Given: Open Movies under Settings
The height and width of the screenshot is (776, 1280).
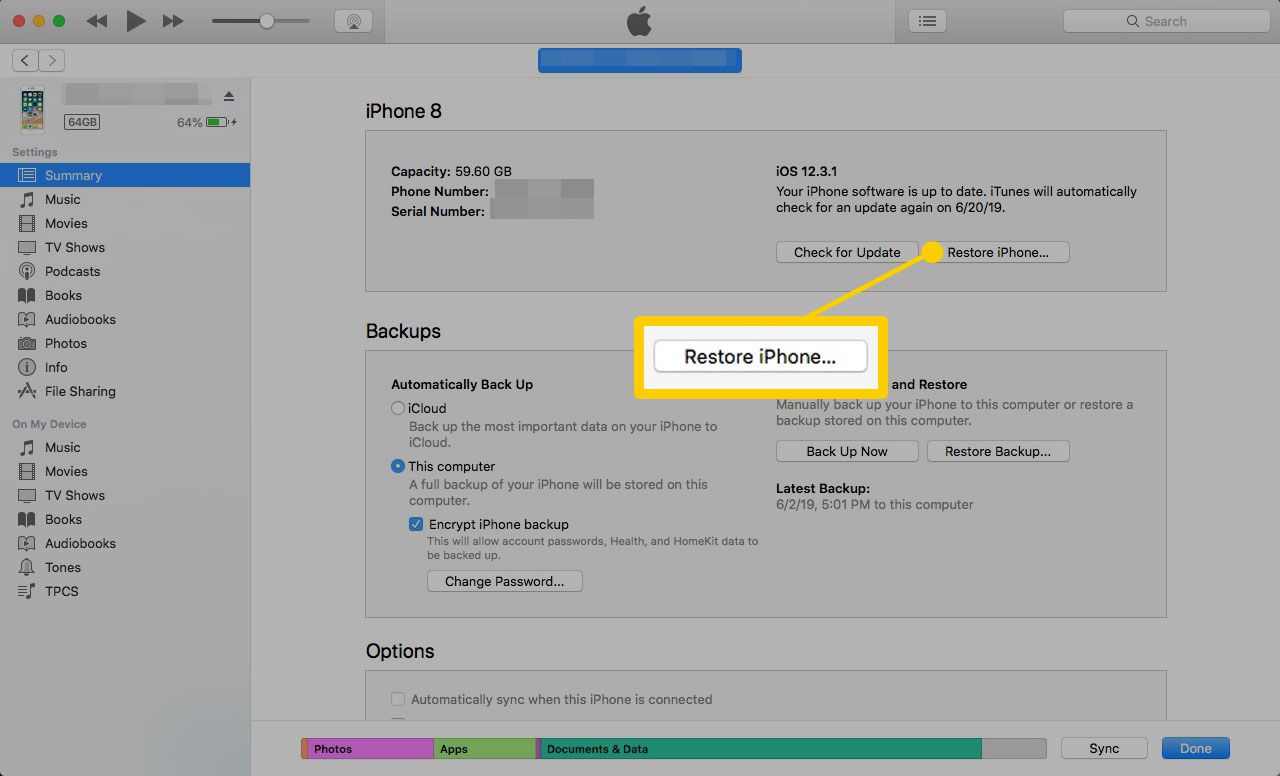Looking at the screenshot, I should tap(125, 223).
